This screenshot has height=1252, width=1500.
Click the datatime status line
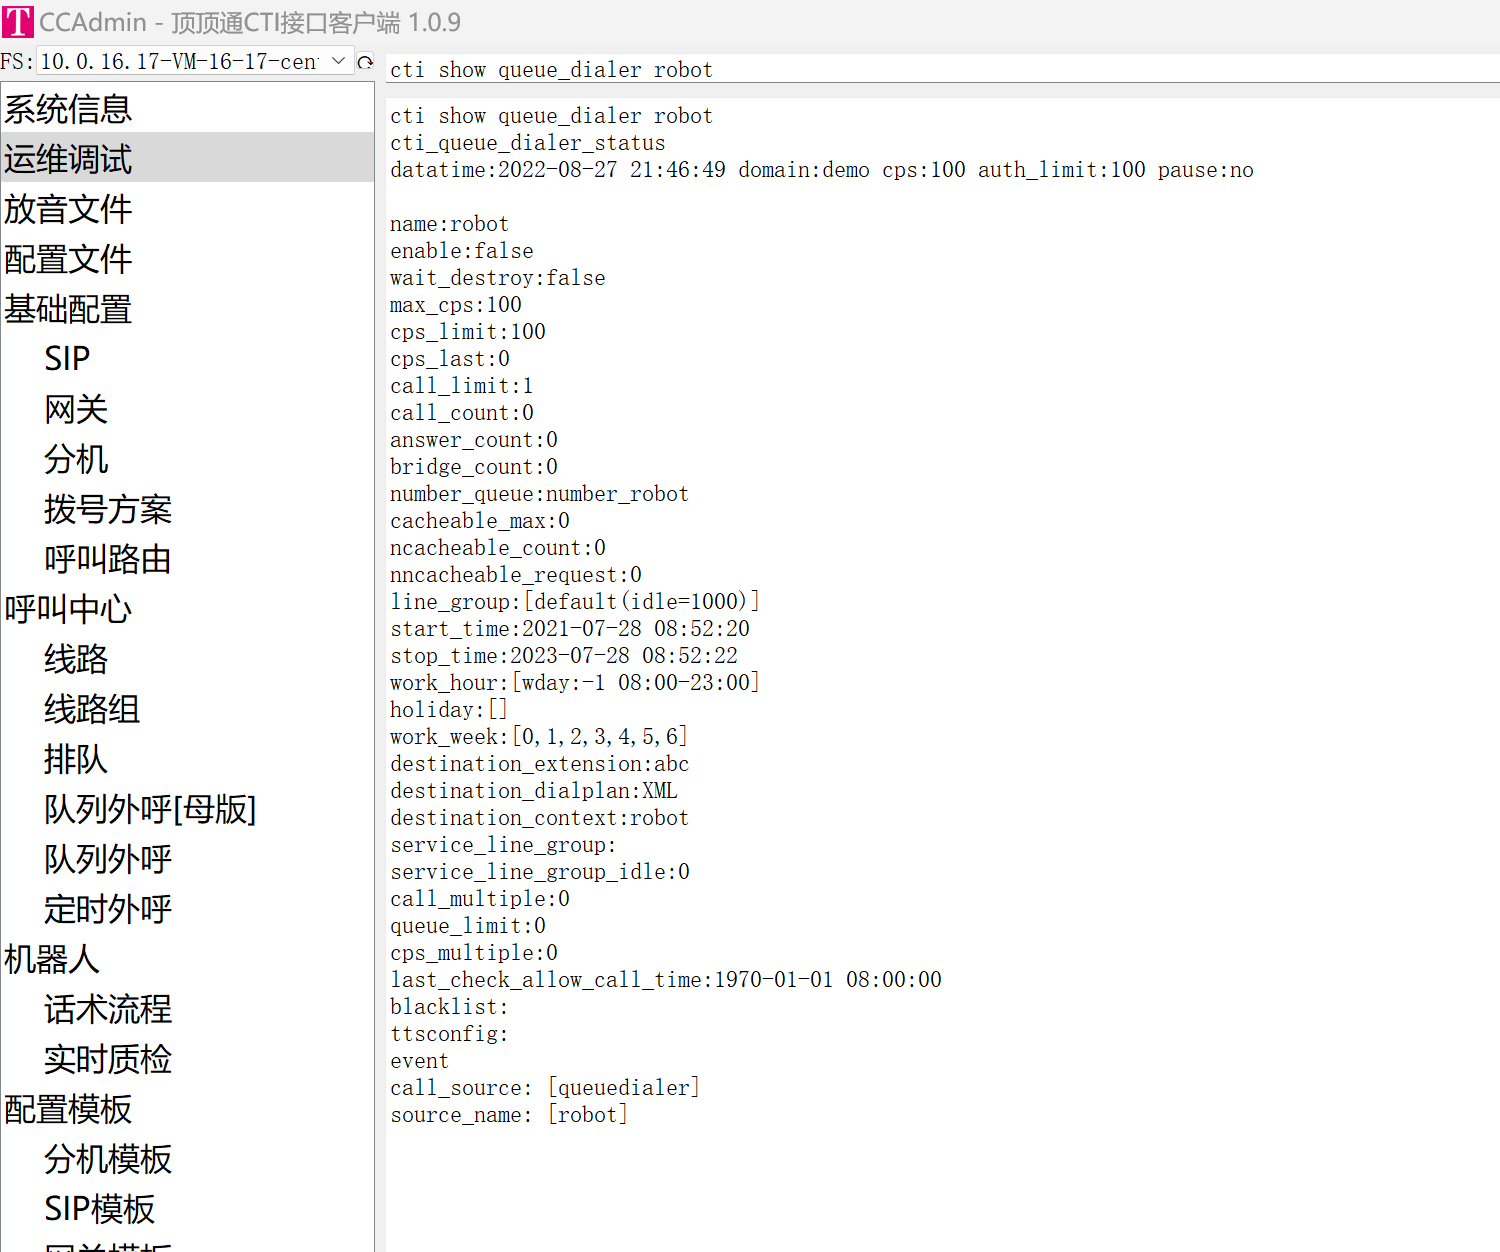click(822, 170)
